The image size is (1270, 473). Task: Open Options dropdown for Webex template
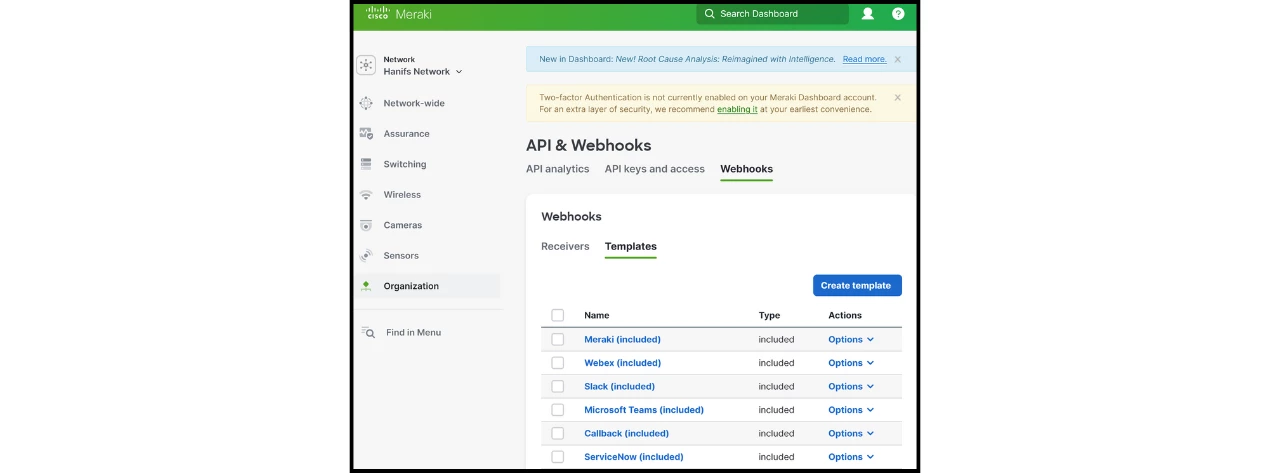[851, 363]
